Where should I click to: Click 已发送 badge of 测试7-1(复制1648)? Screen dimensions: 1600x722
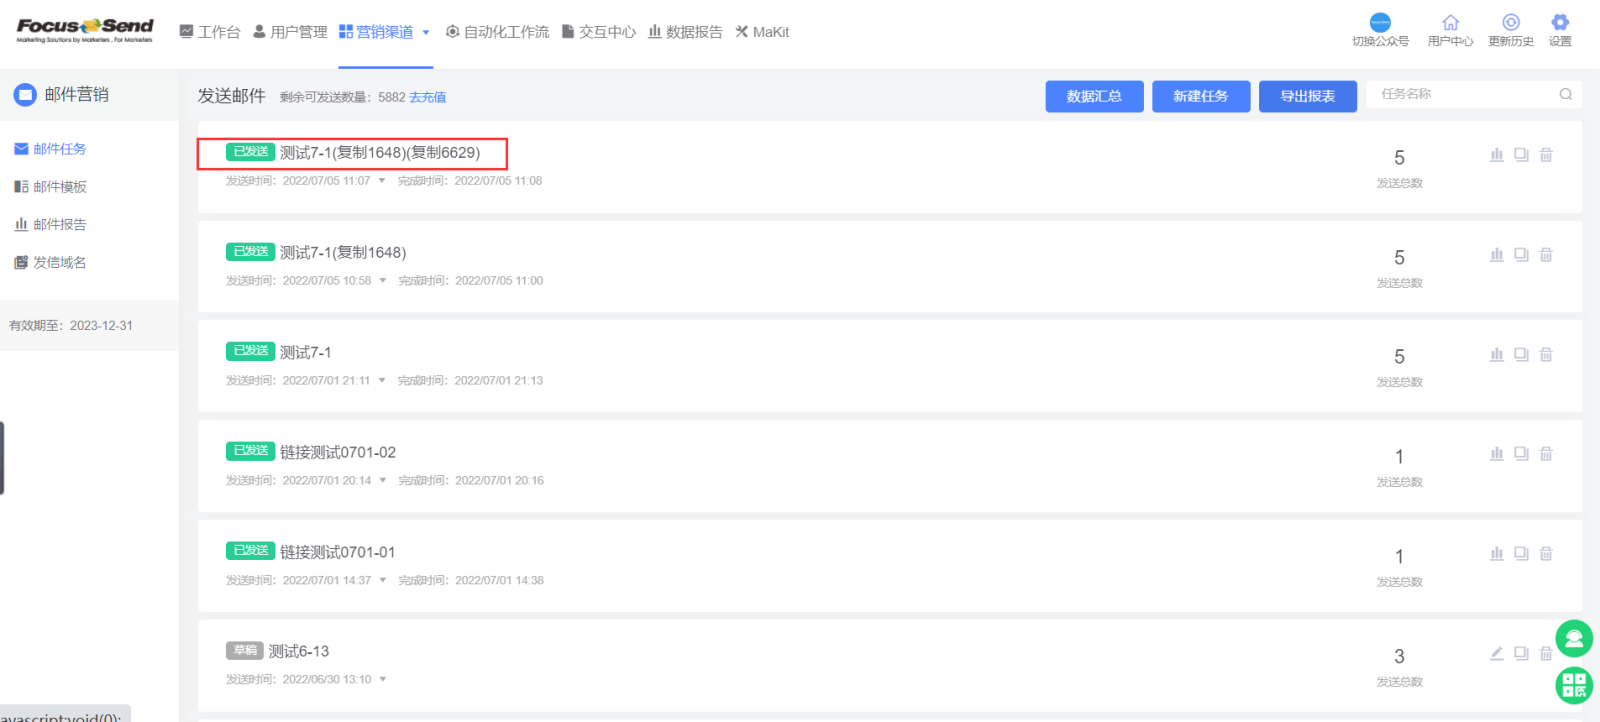click(250, 252)
